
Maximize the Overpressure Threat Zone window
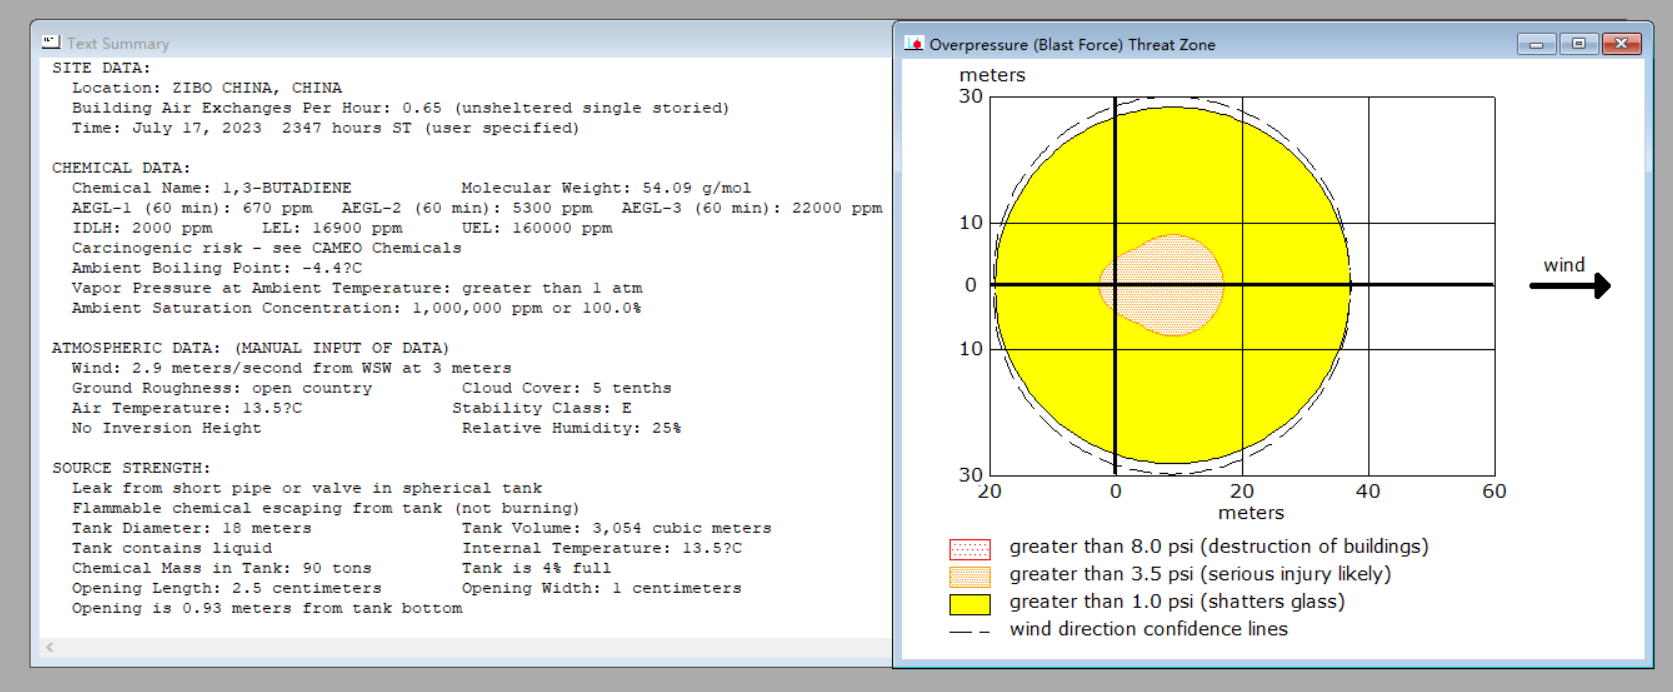(x=1579, y=44)
